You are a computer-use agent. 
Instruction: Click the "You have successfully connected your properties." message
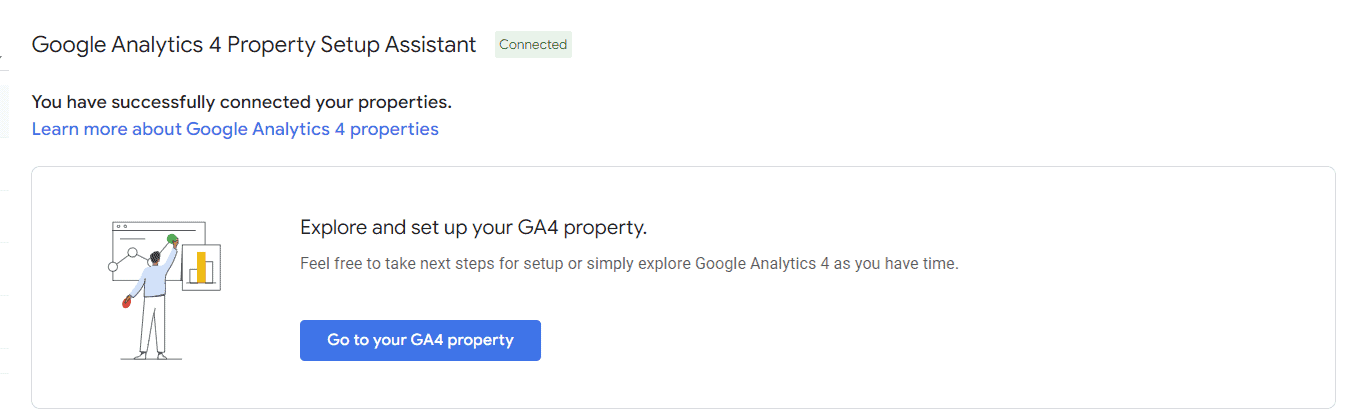(x=242, y=101)
